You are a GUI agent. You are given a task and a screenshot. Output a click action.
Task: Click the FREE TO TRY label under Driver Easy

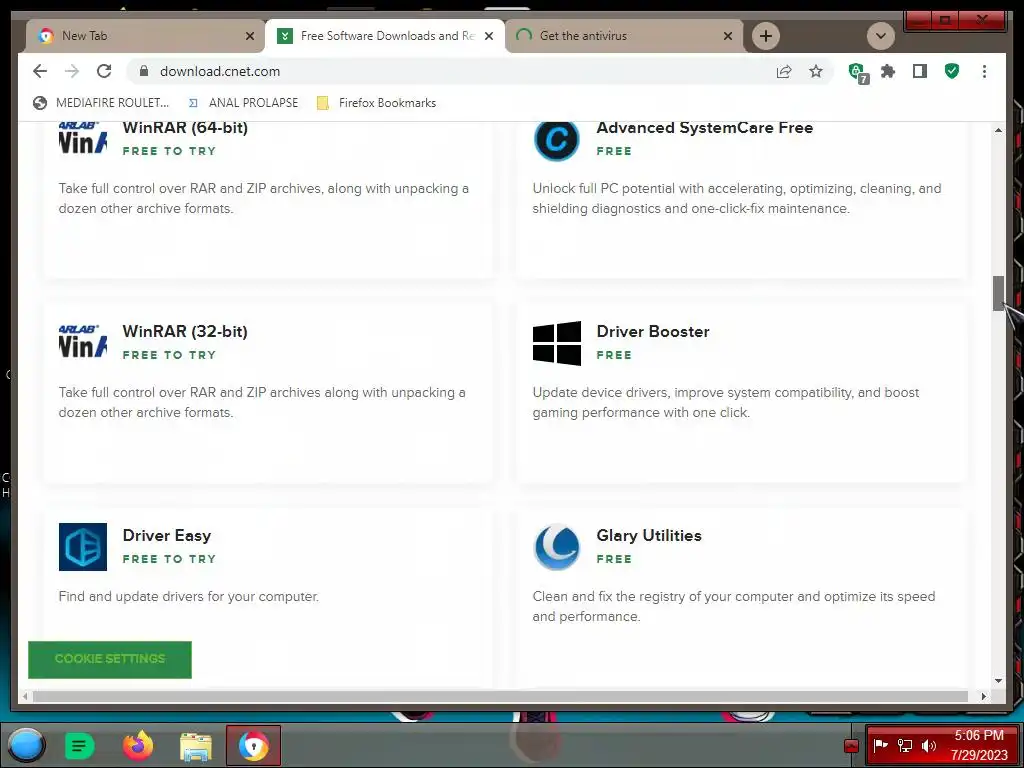pos(169,559)
